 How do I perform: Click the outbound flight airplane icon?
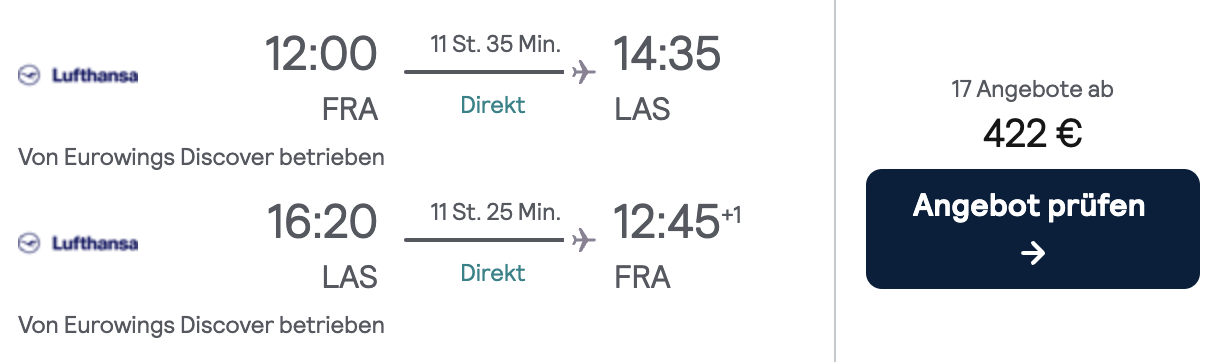583,73
